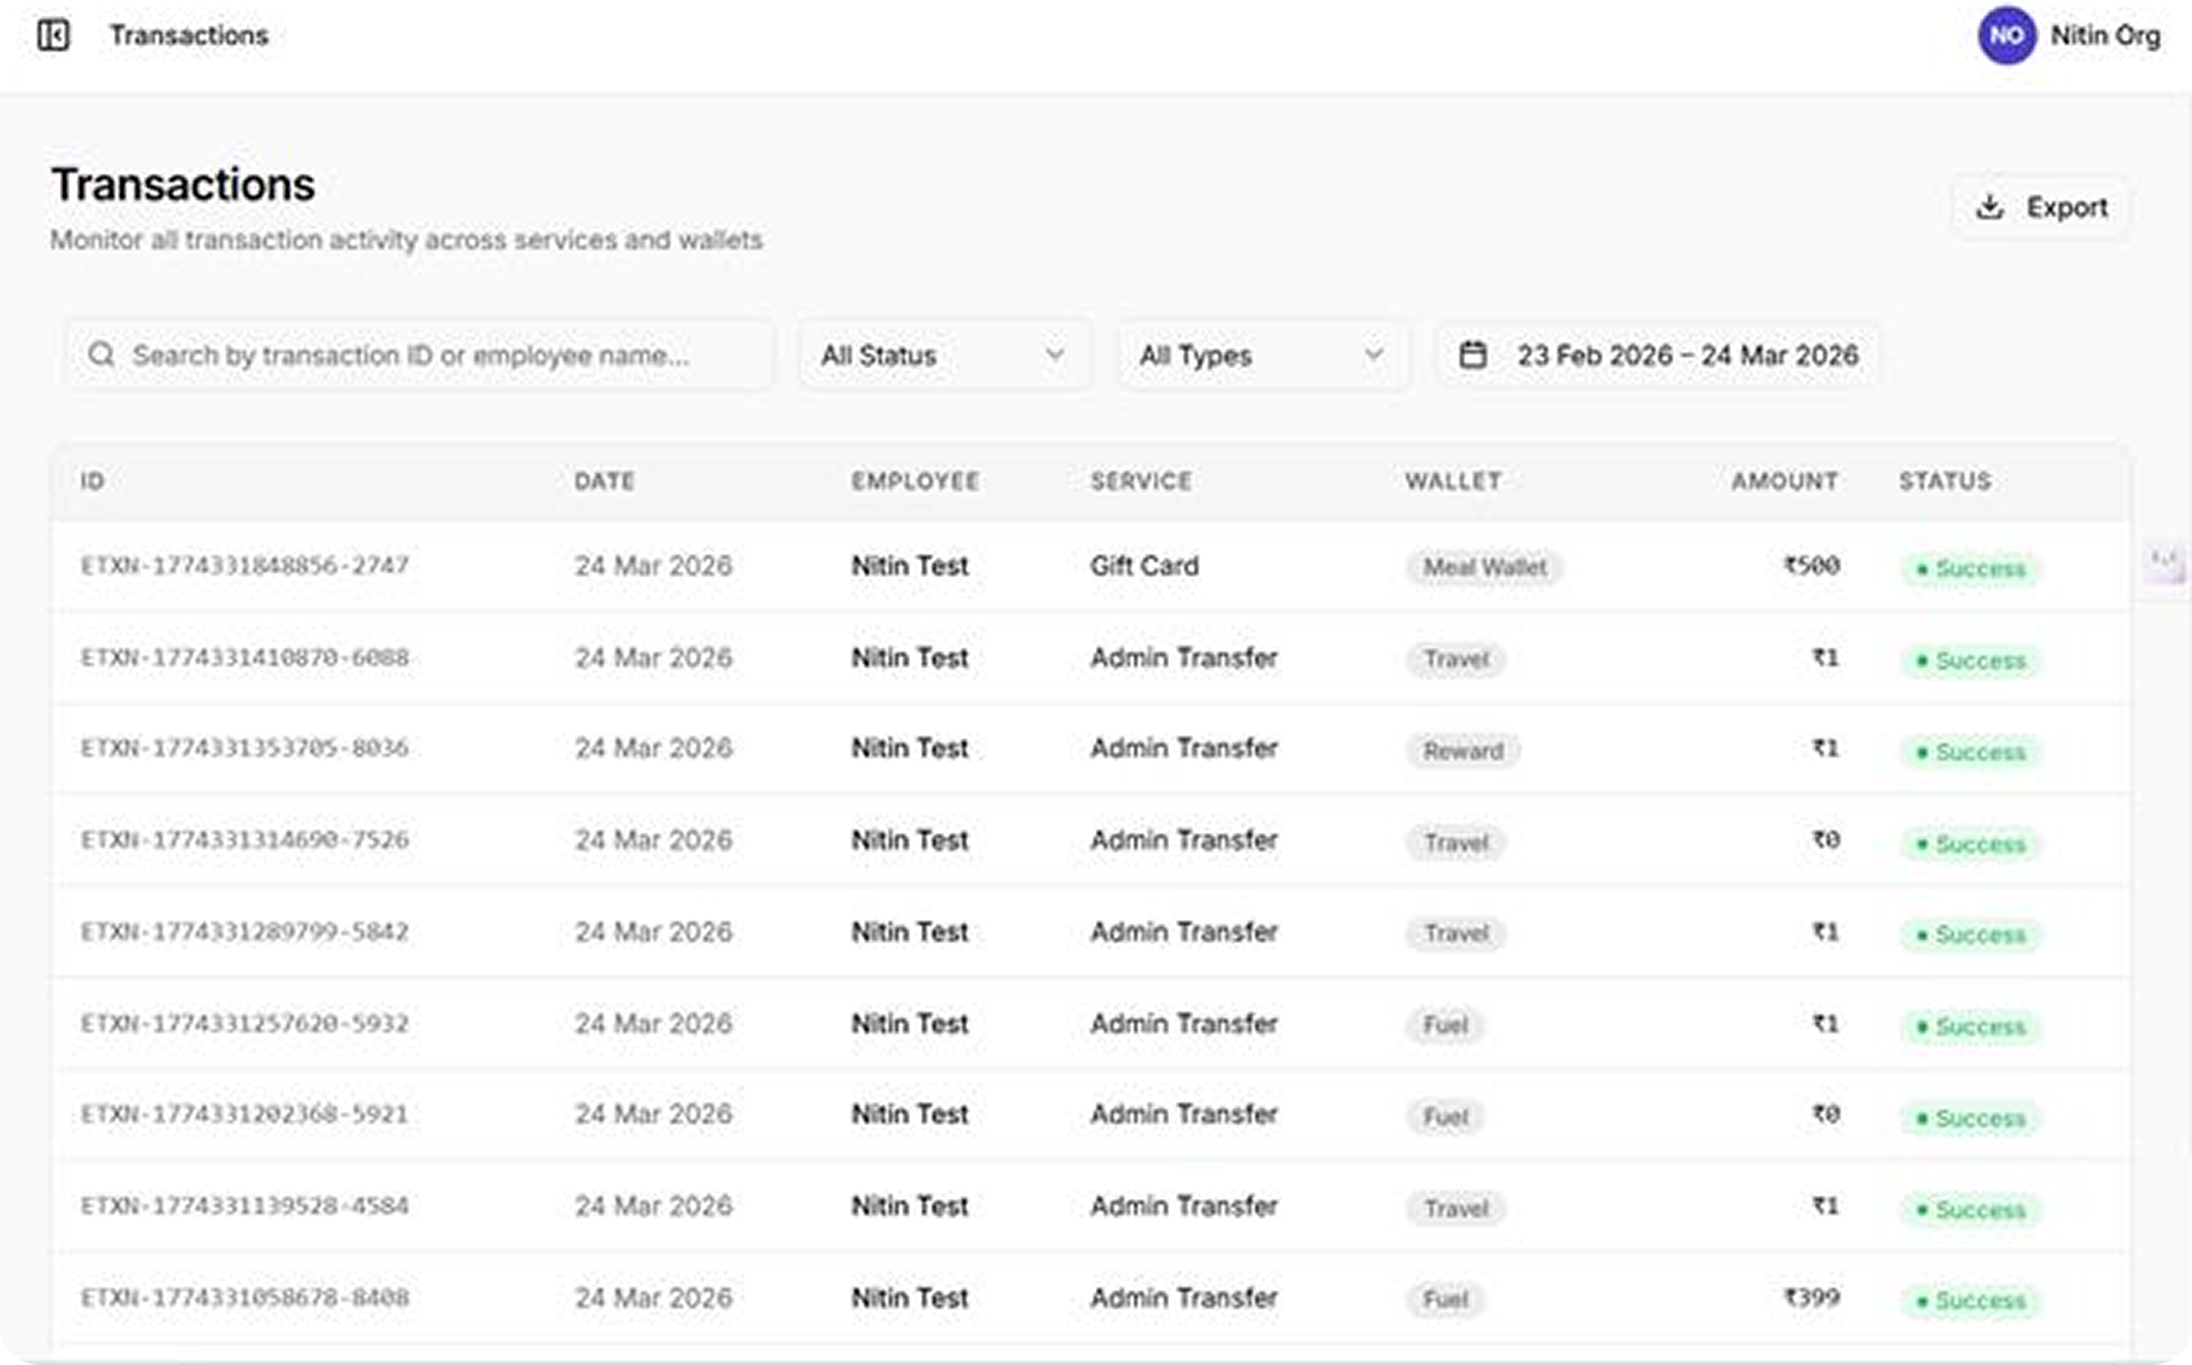This screenshot has height=1365, width=2192.
Task: Click the Travel badge in the row ending 4584
Action: pyautogui.click(x=1456, y=1208)
